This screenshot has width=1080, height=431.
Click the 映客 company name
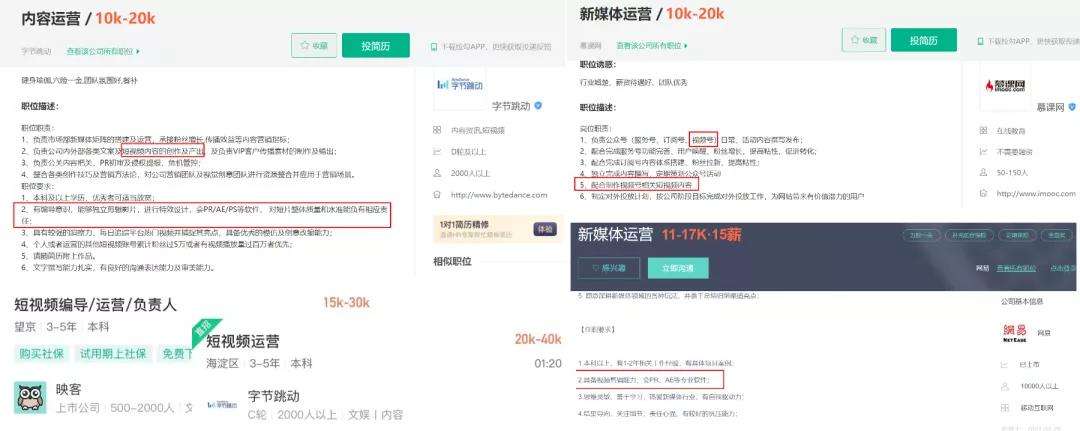pos(69,390)
